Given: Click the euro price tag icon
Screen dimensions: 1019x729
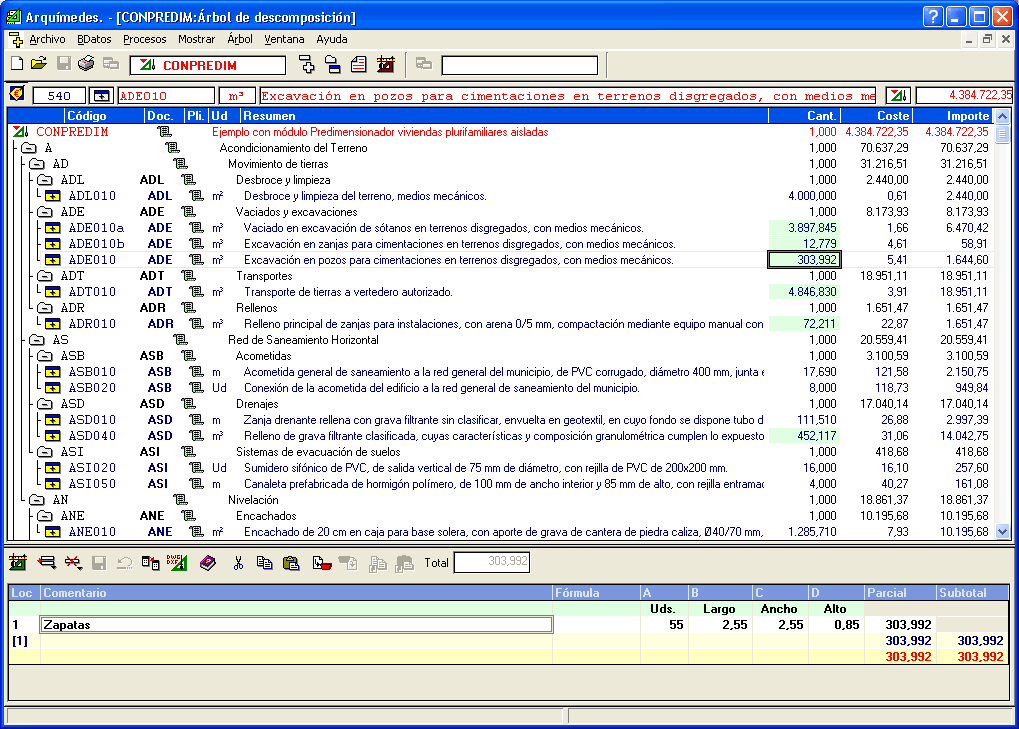Looking at the screenshot, I should tap(17, 95).
